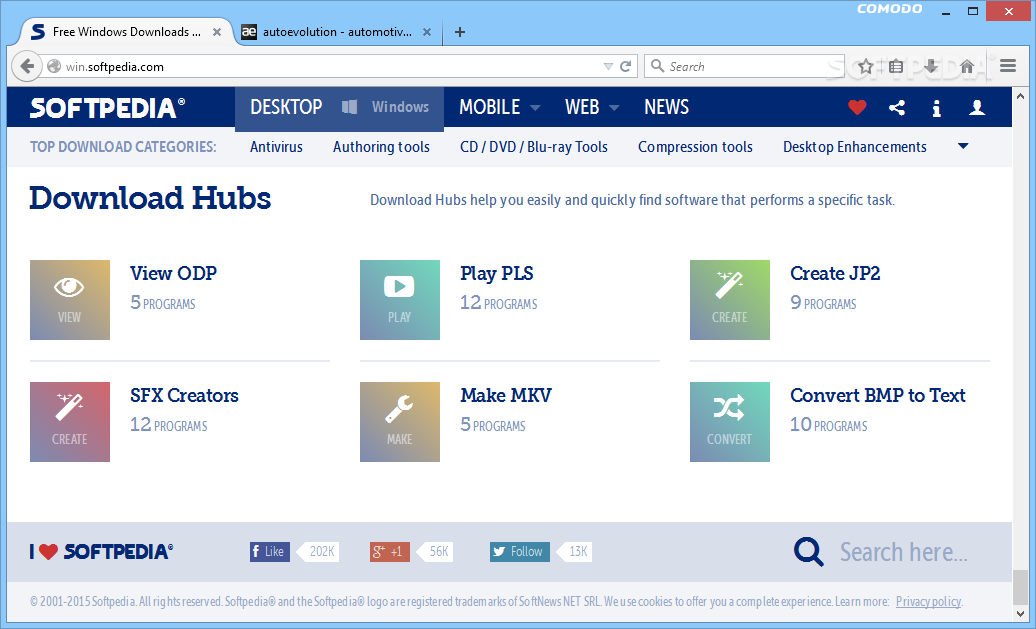Open the Make MKV hub link
Viewport: 1036px width, 629px height.
click(x=505, y=395)
